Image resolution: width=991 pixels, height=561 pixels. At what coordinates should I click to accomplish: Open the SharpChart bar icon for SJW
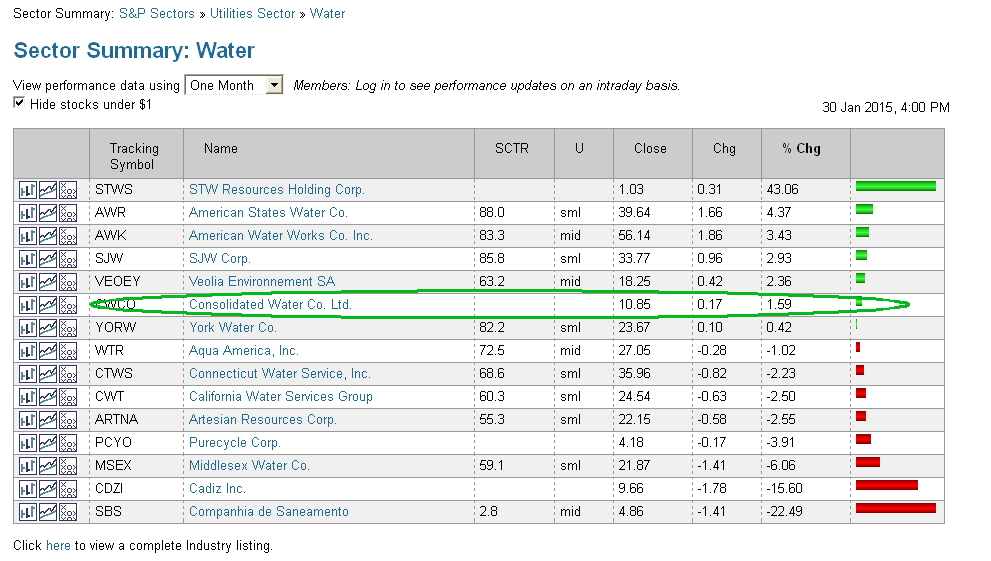[x=28, y=259]
